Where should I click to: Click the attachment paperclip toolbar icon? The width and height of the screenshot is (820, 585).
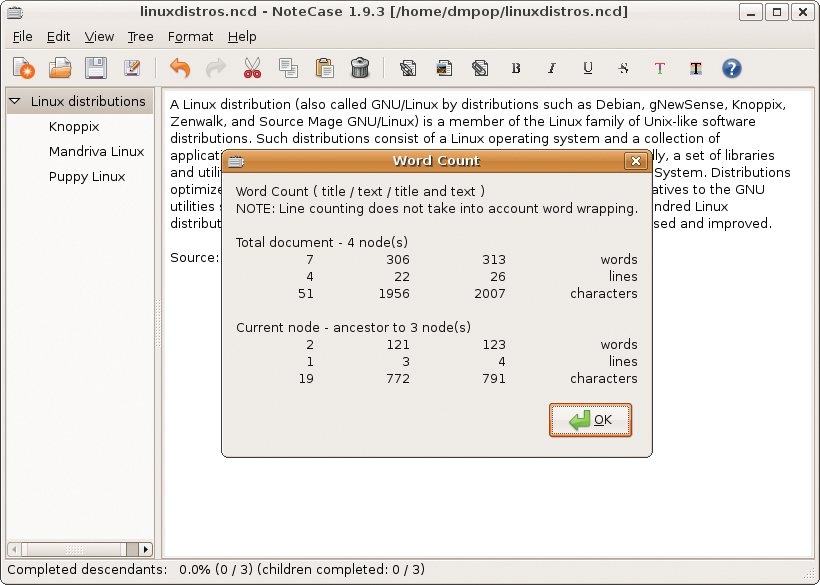(x=480, y=68)
